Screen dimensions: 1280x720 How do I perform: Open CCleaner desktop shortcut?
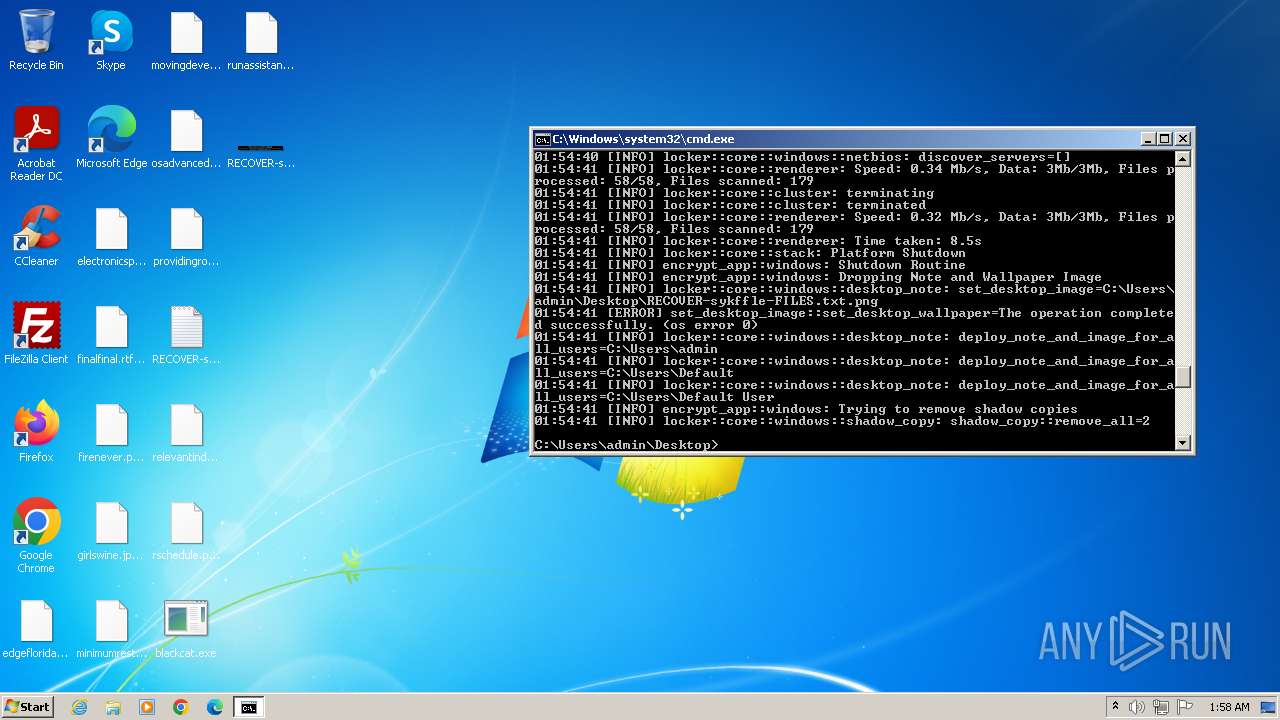36,236
